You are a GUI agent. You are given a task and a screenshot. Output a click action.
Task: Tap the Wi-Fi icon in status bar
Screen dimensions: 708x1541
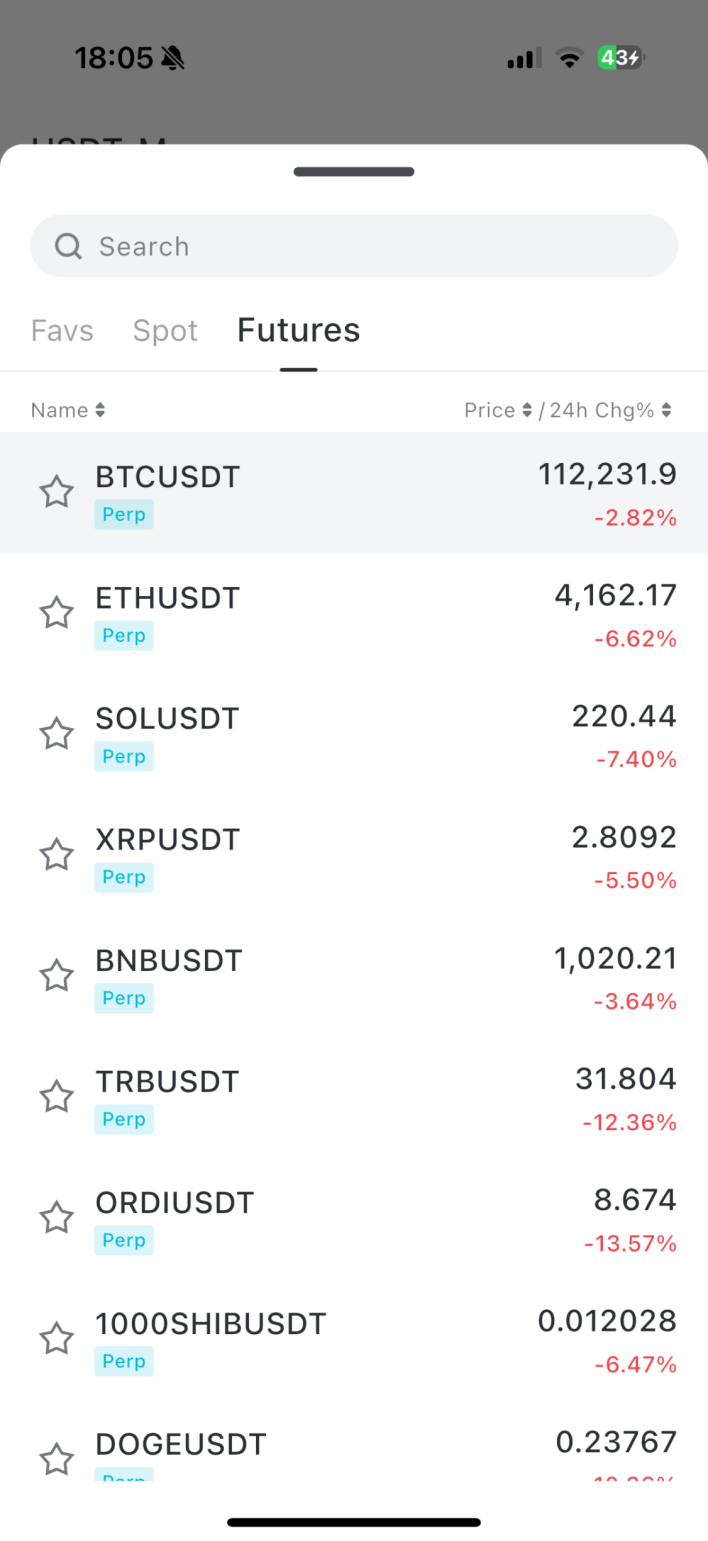(x=569, y=58)
